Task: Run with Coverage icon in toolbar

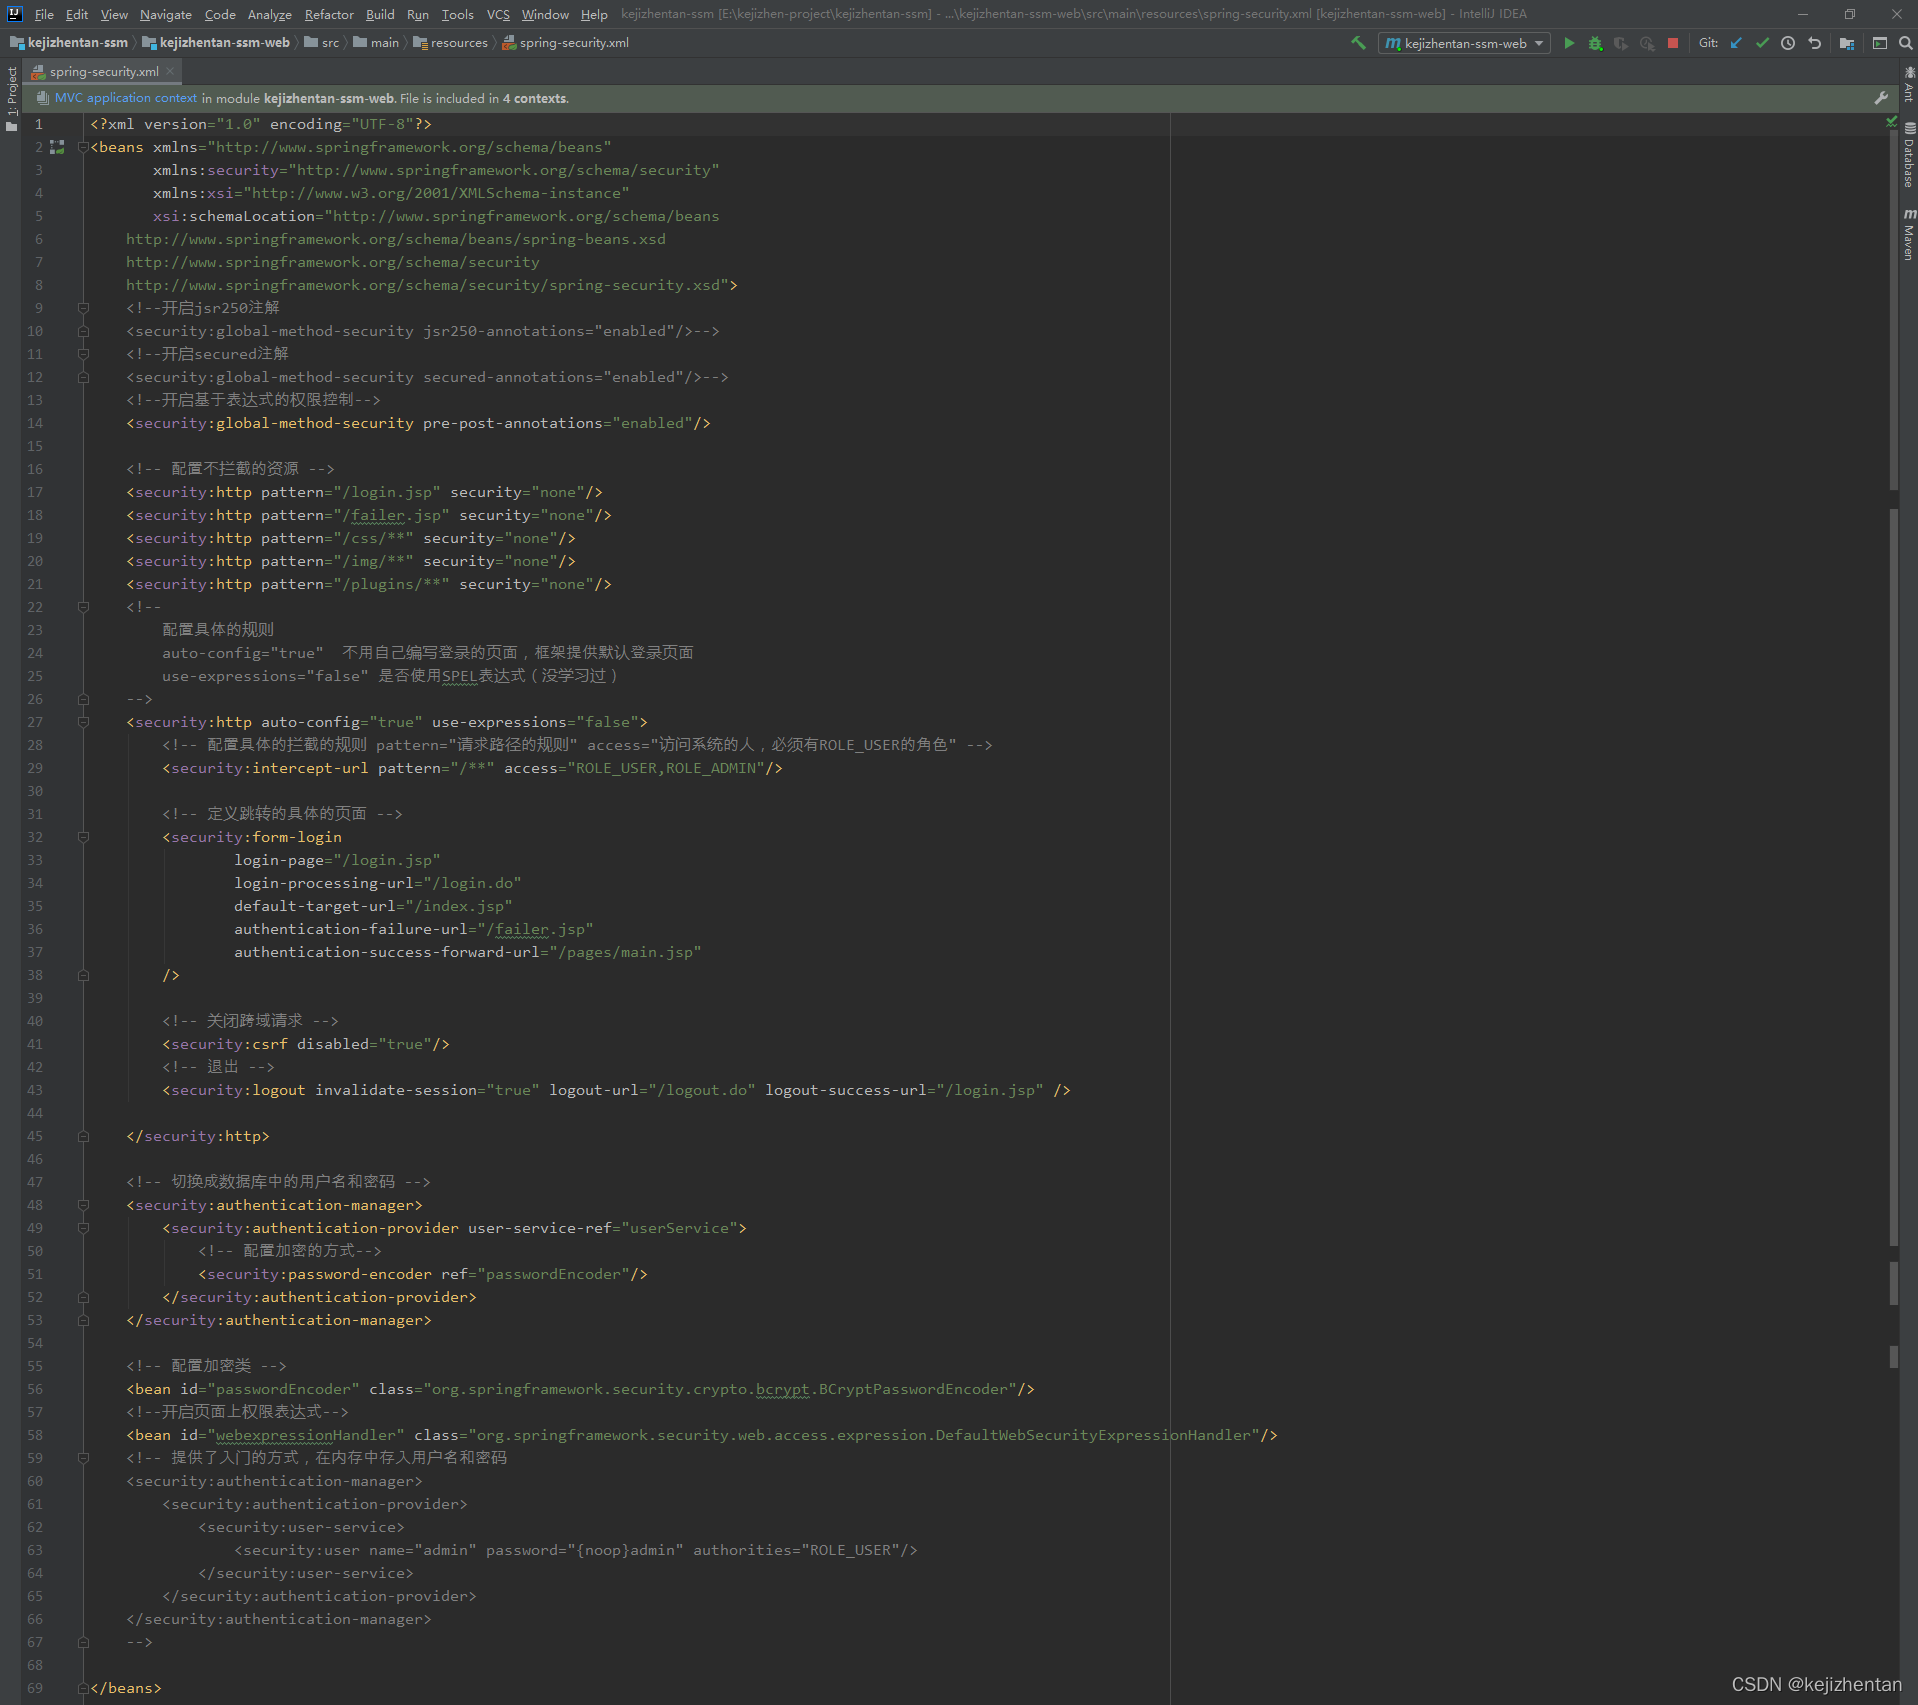Action: click(x=1621, y=43)
